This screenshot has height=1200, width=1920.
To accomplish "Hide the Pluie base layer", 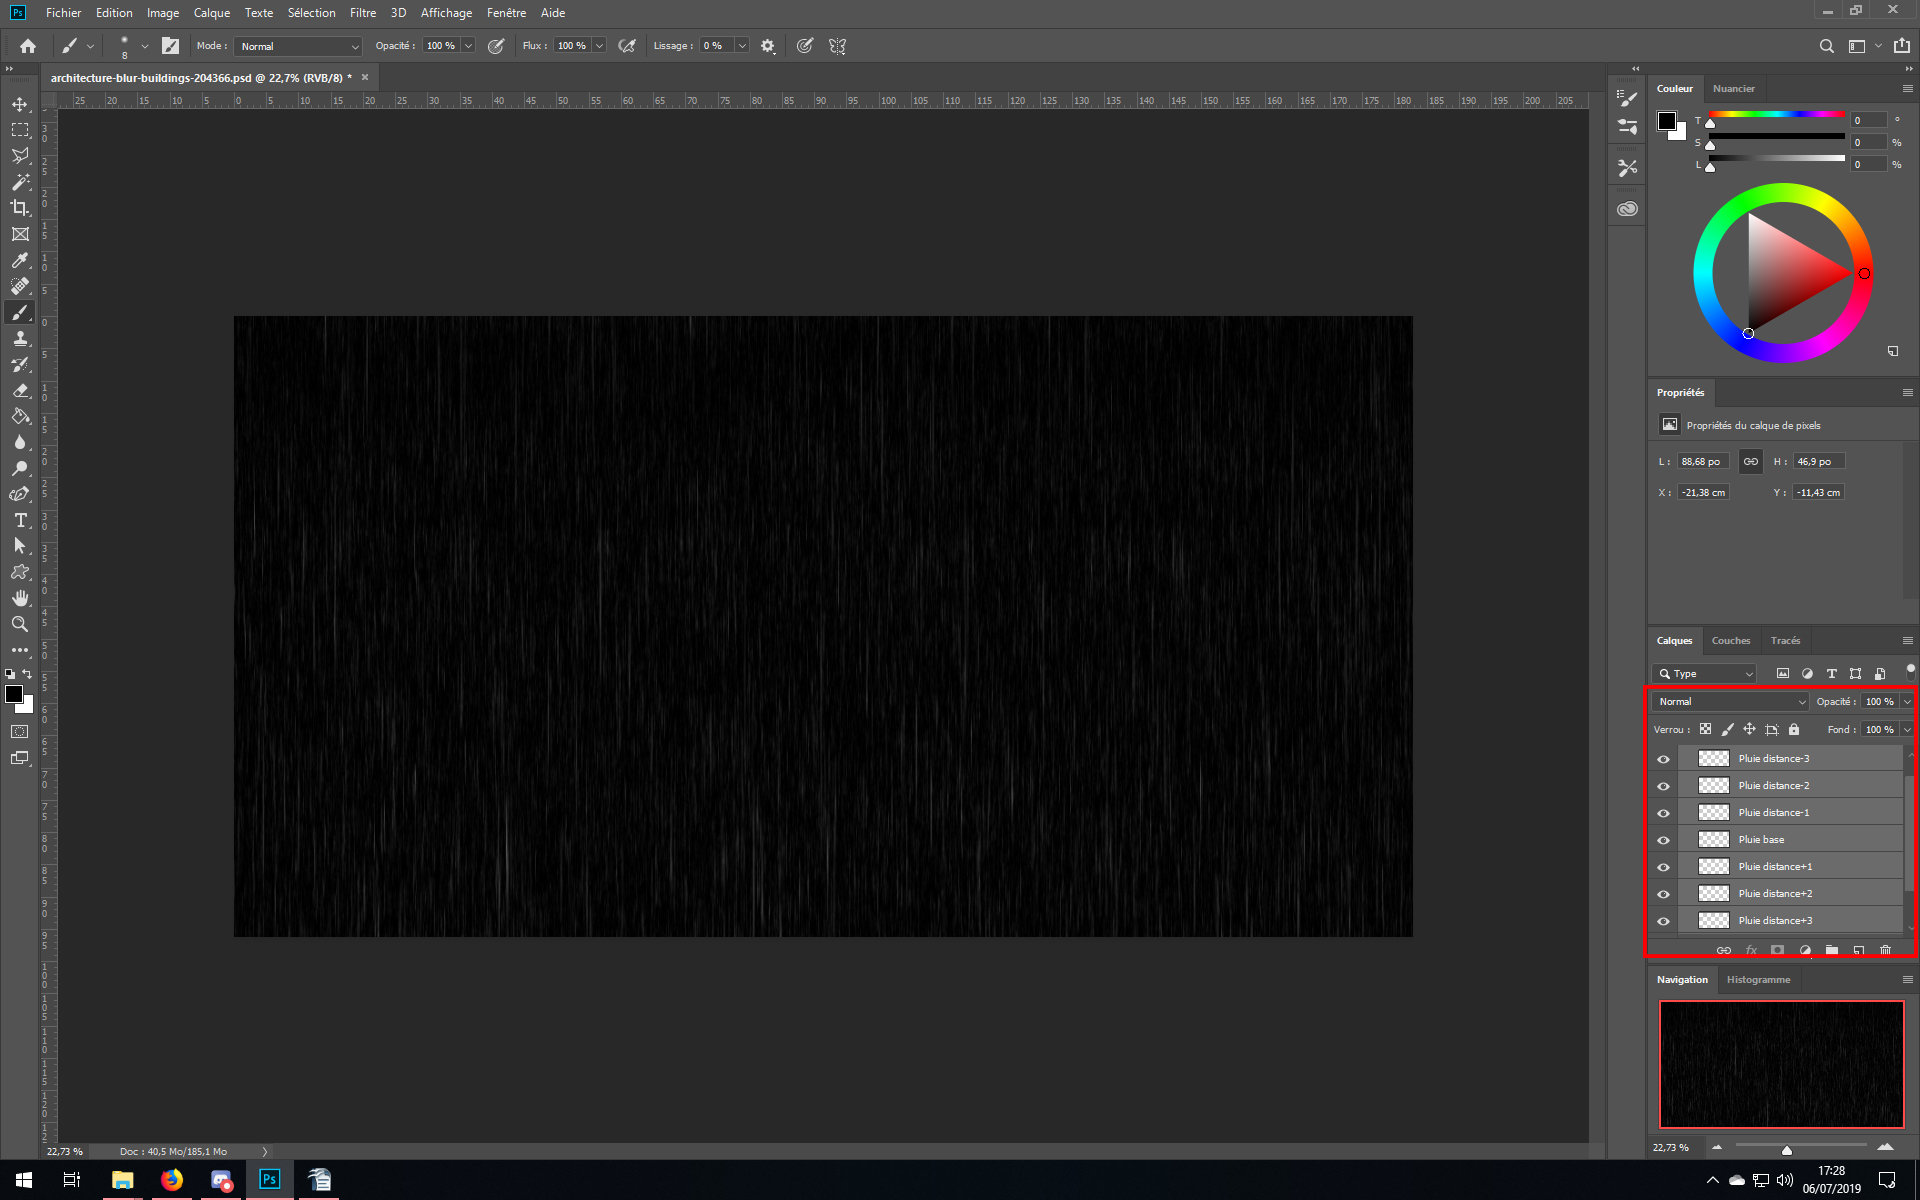I will (x=1664, y=840).
